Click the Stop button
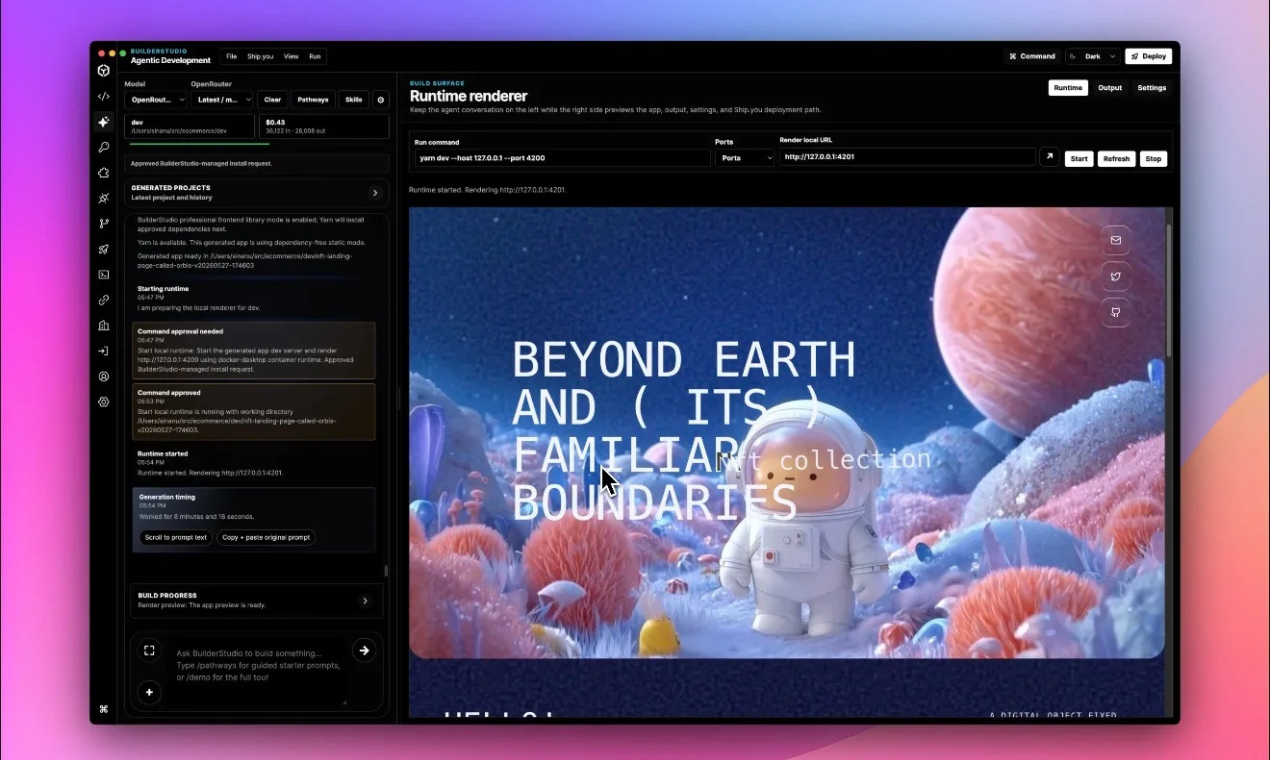 coord(1153,159)
